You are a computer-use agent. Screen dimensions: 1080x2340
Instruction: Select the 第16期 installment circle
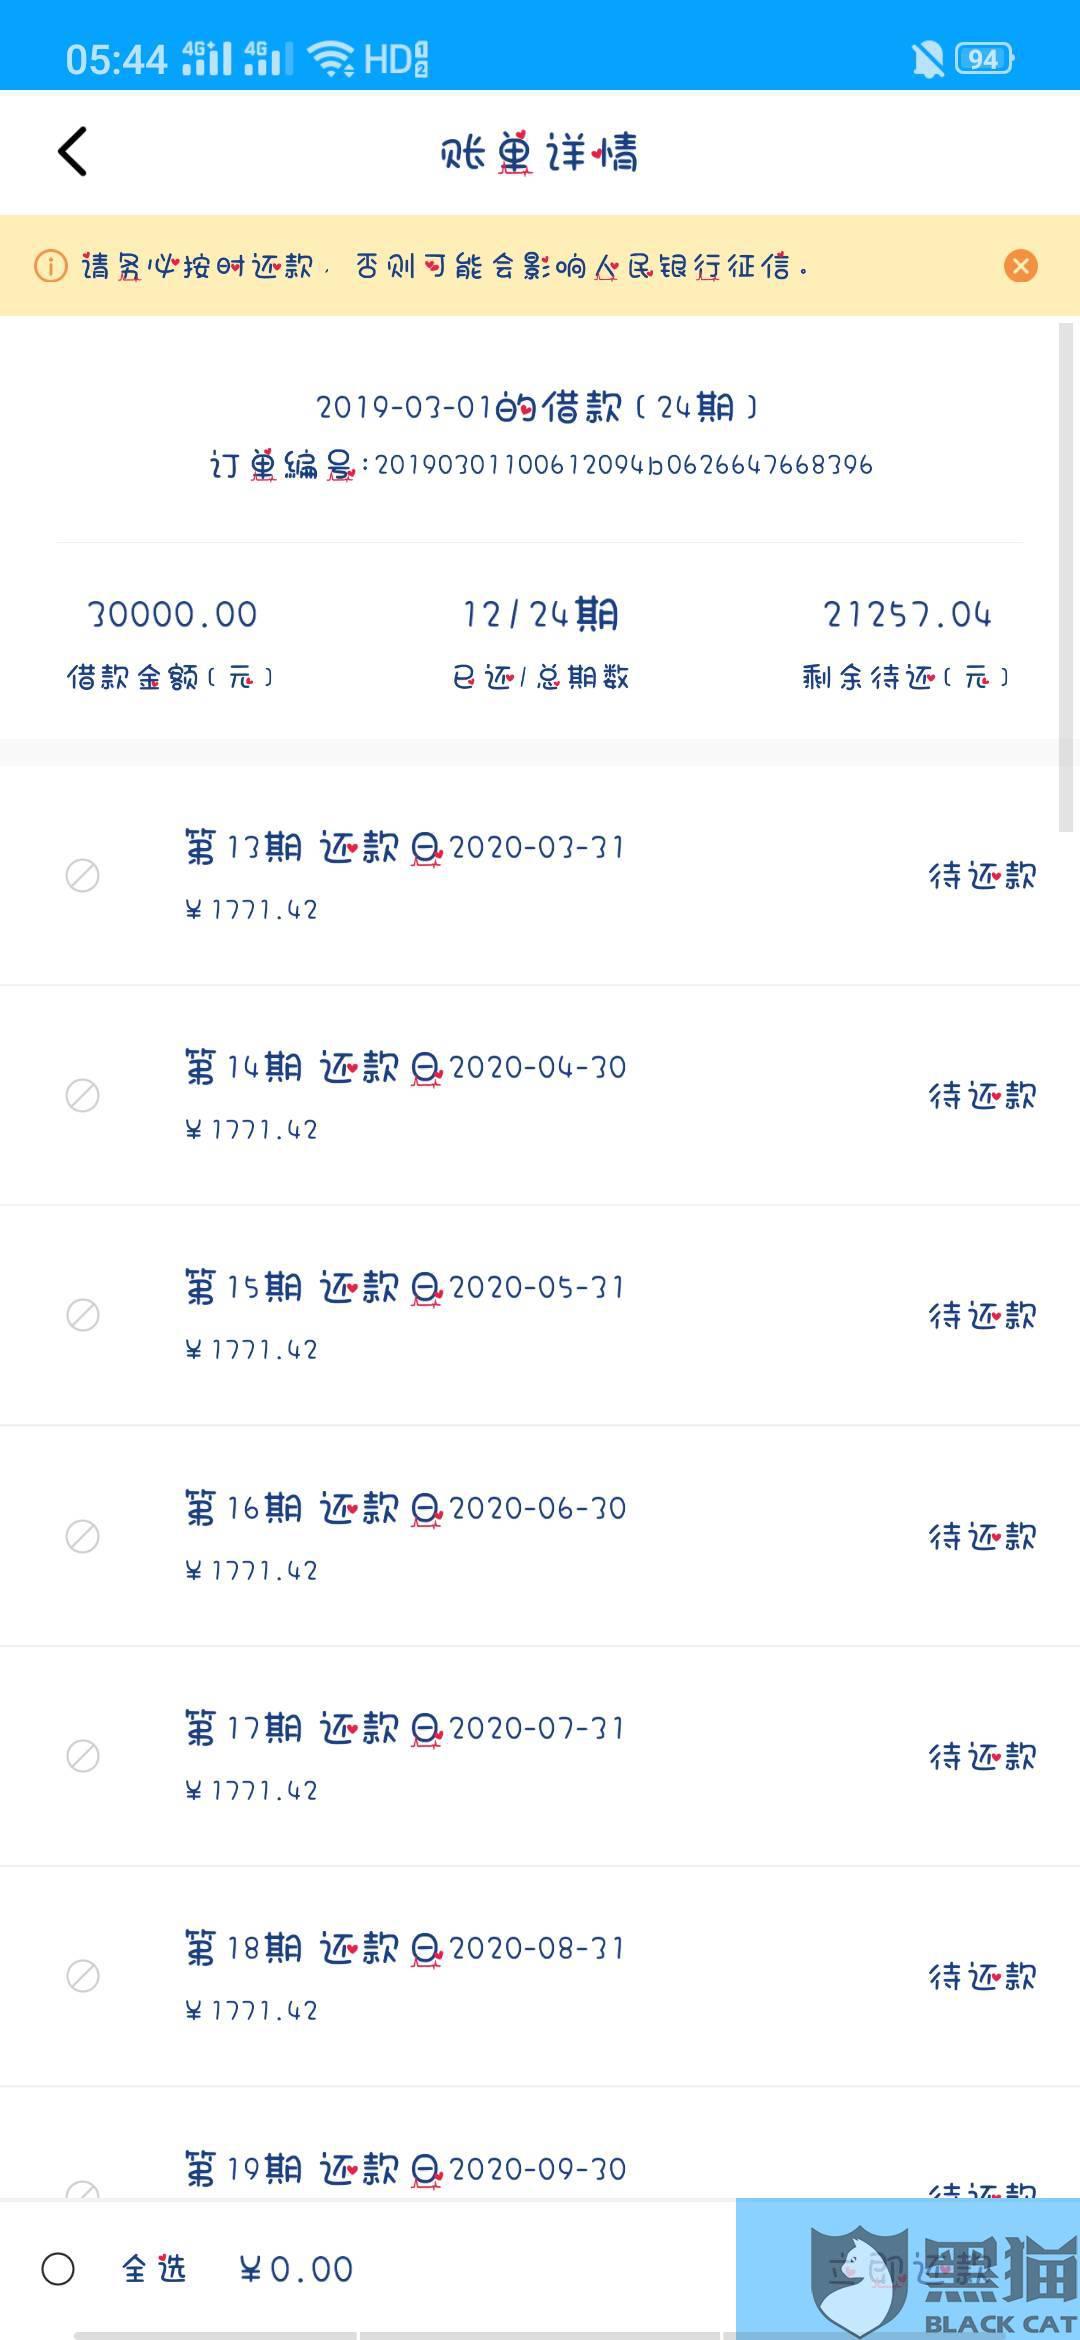pyautogui.click(x=82, y=1536)
